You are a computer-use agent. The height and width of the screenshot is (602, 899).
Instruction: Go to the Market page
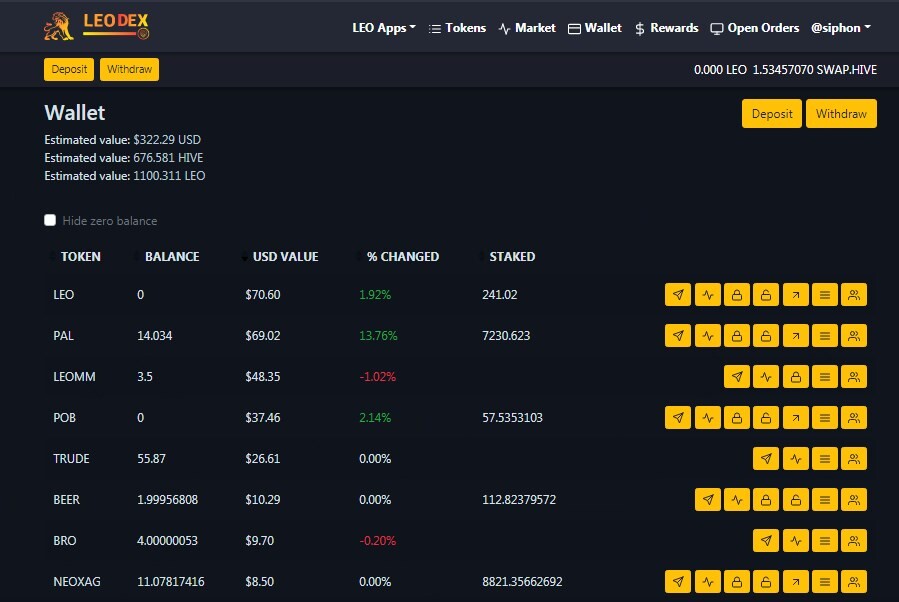pos(527,28)
